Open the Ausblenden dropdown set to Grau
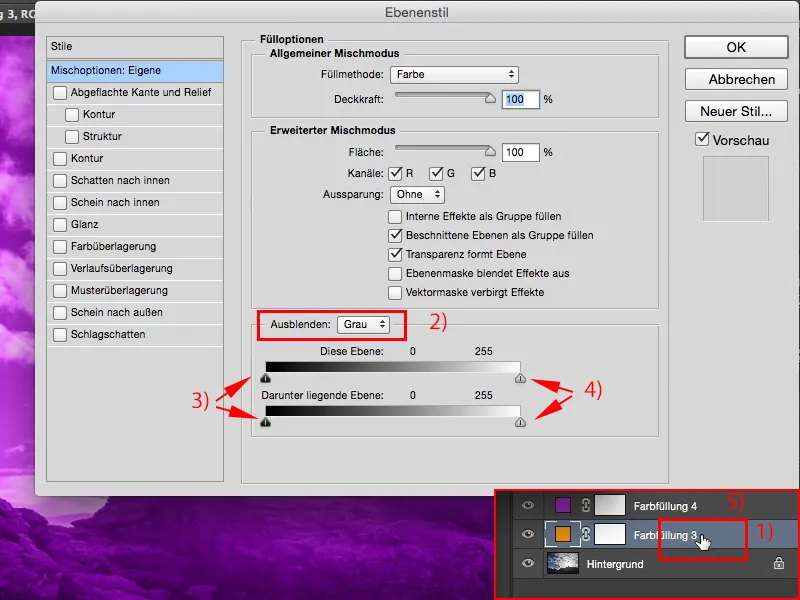Viewport: 800px width, 600px height. (x=363, y=324)
